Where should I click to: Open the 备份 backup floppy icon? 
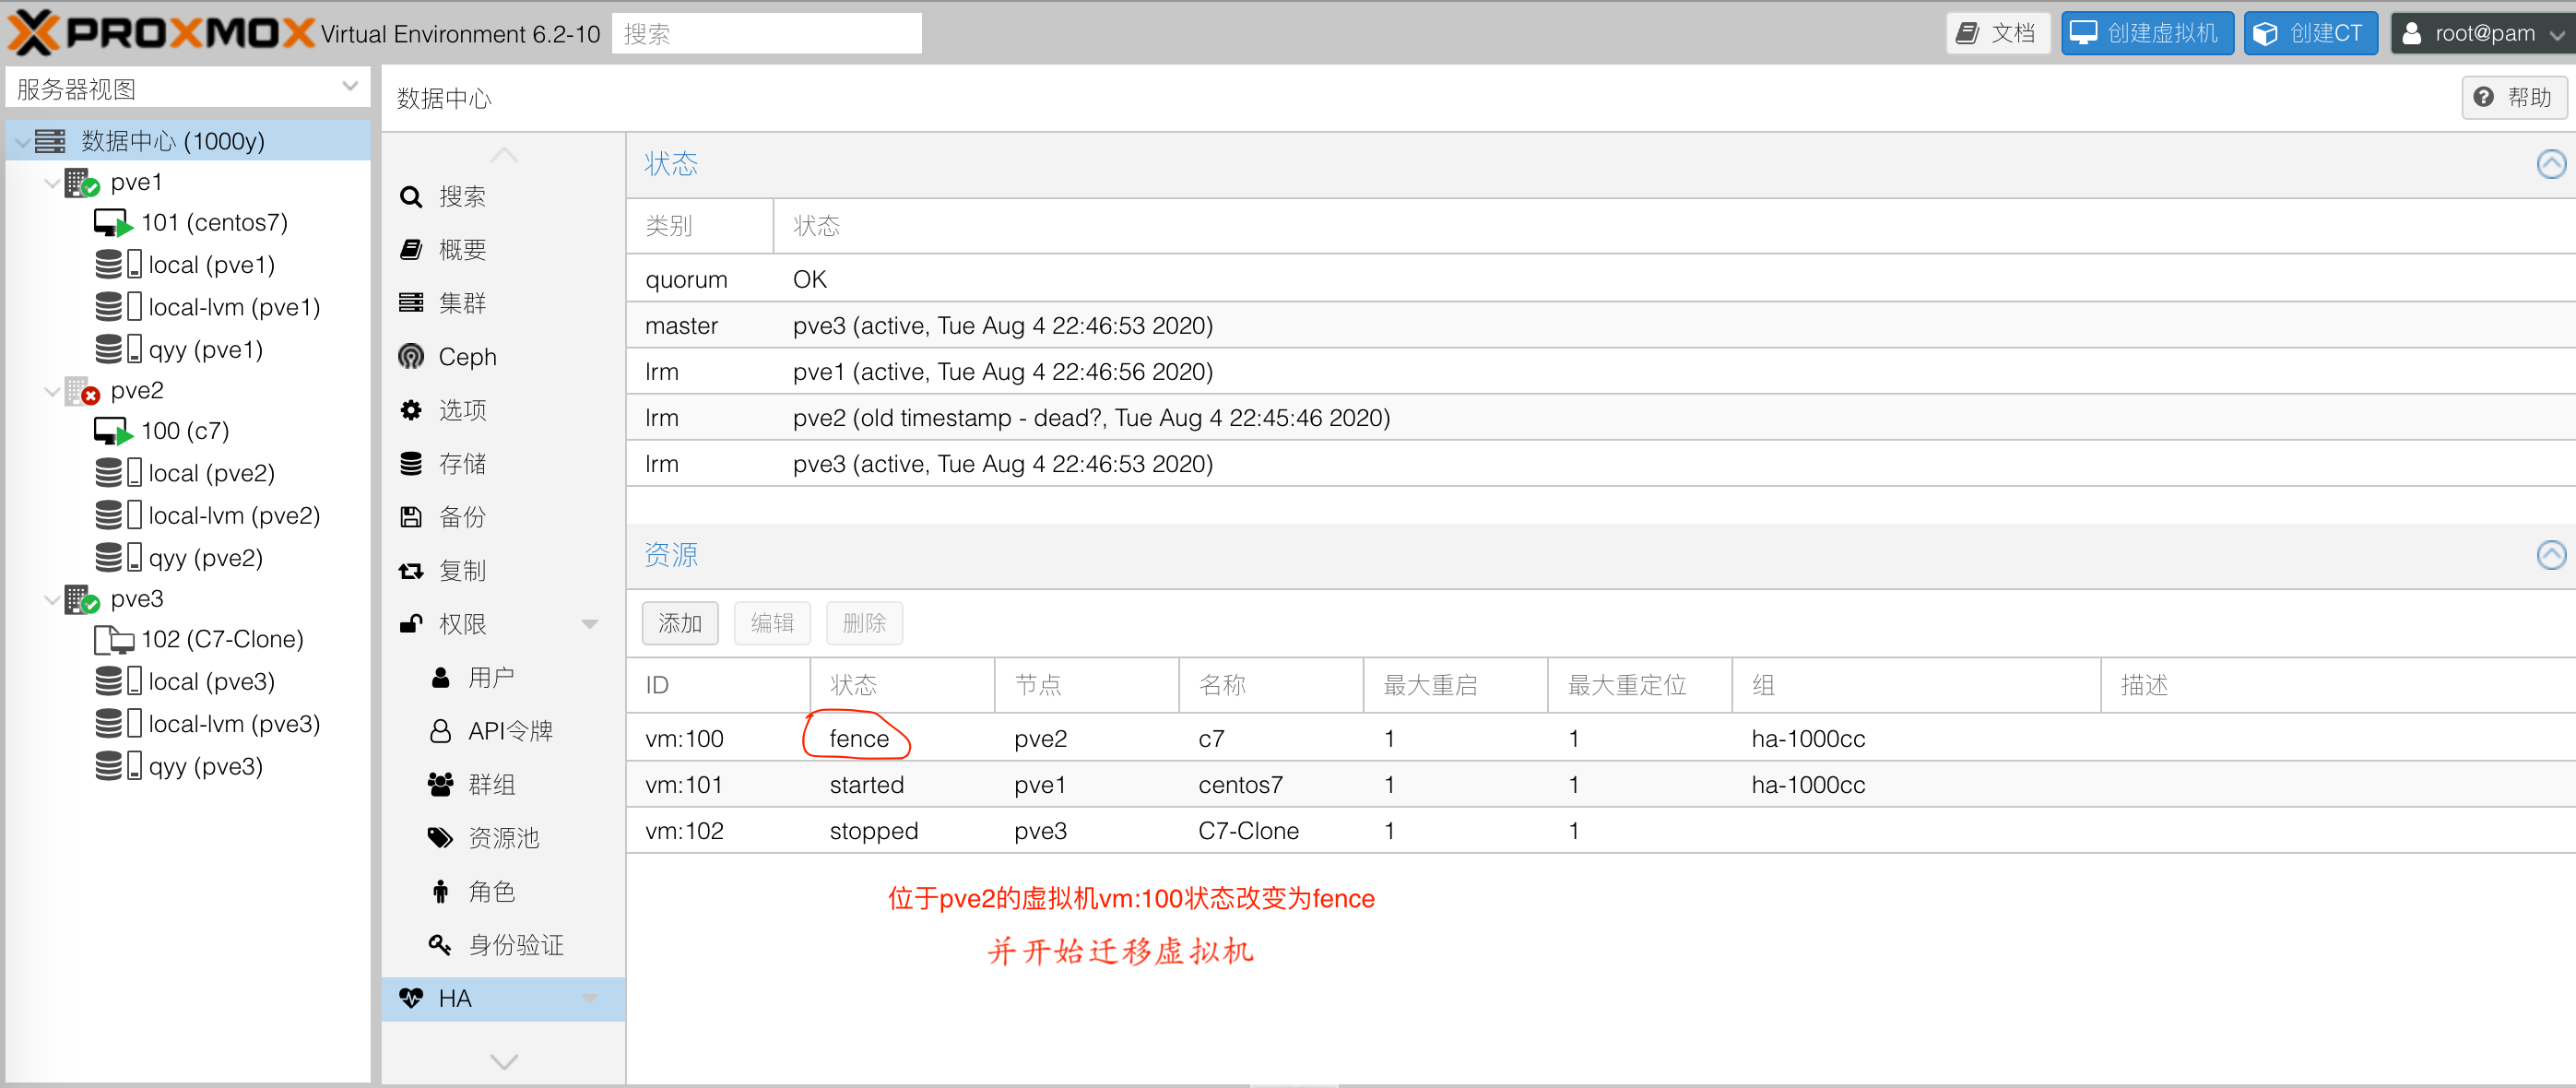pyautogui.click(x=411, y=517)
